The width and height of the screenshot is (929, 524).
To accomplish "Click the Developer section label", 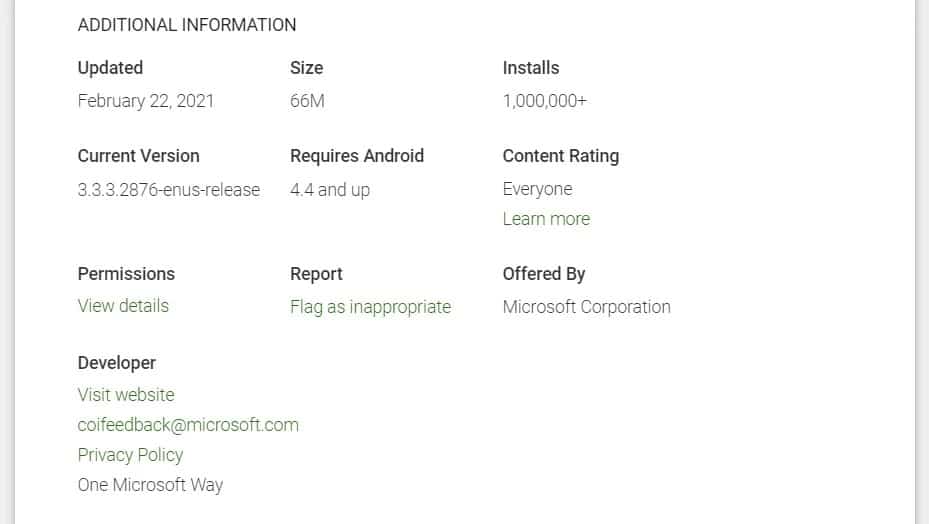I will [x=117, y=363].
